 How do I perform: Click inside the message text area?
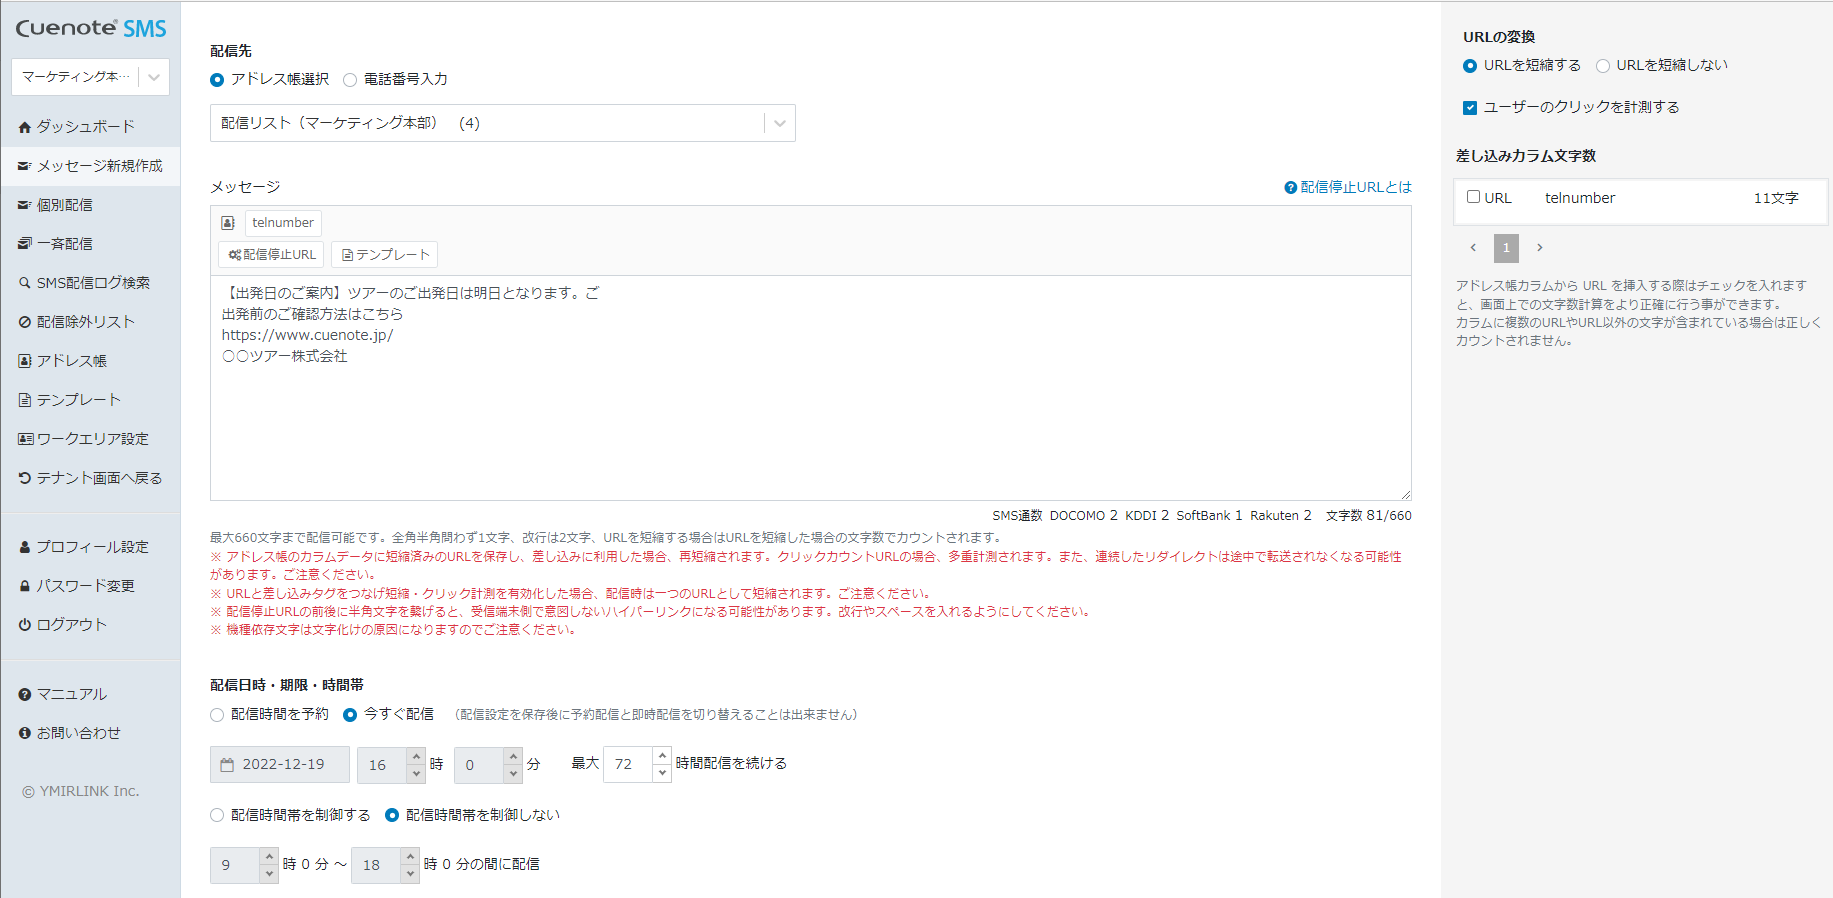coord(810,420)
